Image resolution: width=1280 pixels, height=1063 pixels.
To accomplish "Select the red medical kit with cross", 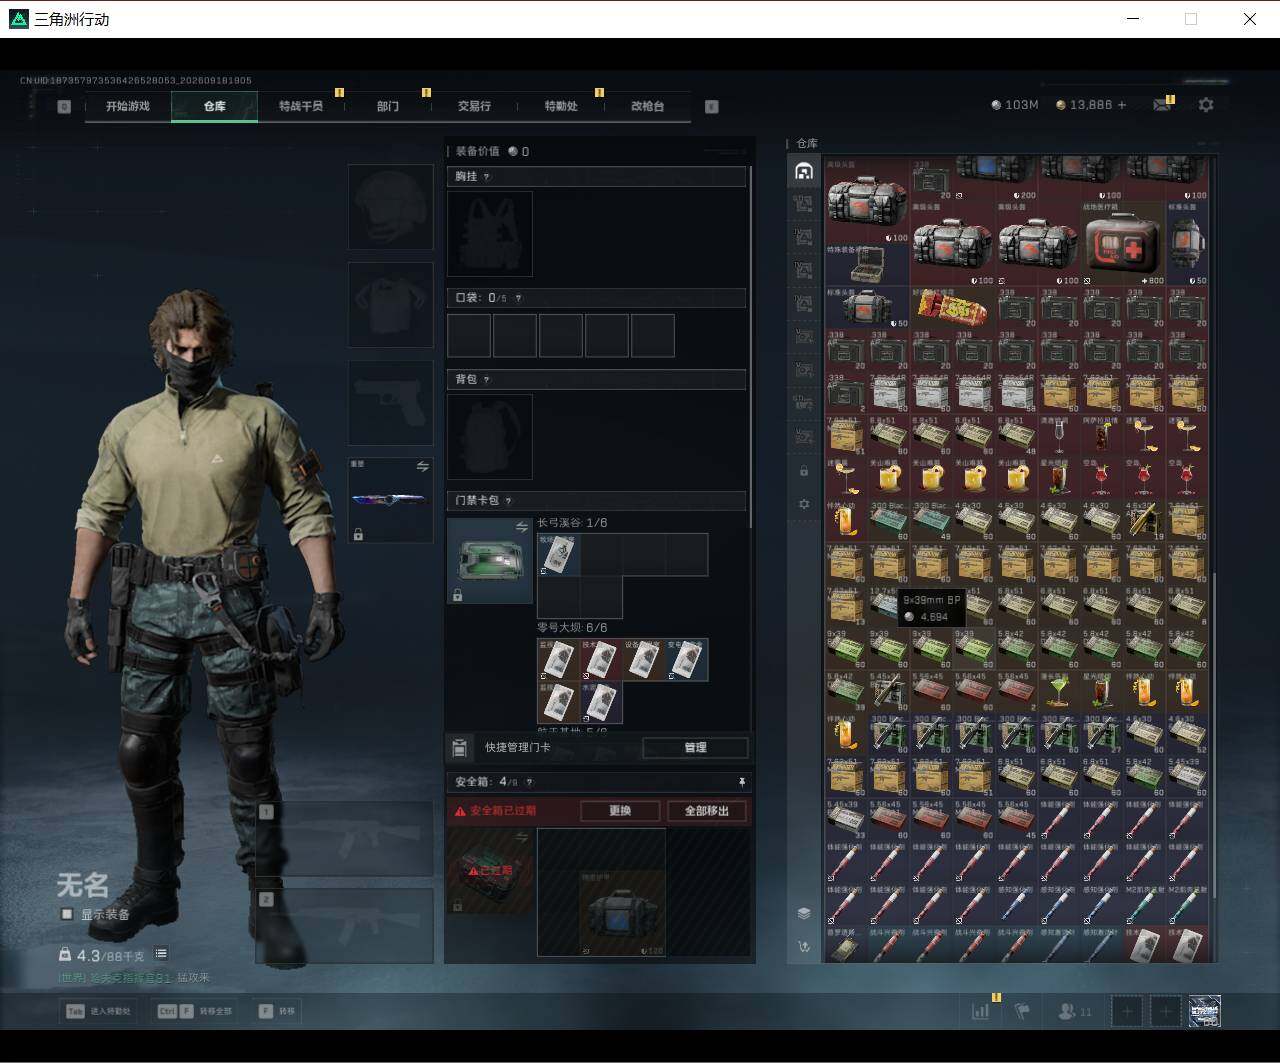I will coord(1123,242).
